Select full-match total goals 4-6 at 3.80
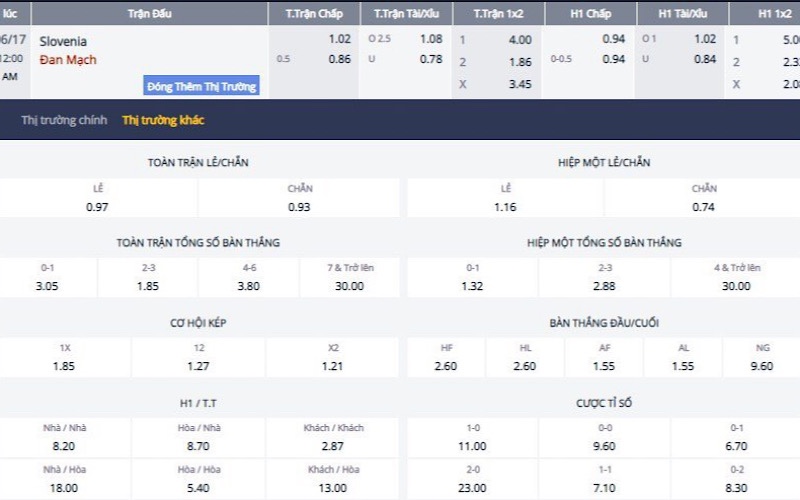The image size is (800, 500). (248, 286)
